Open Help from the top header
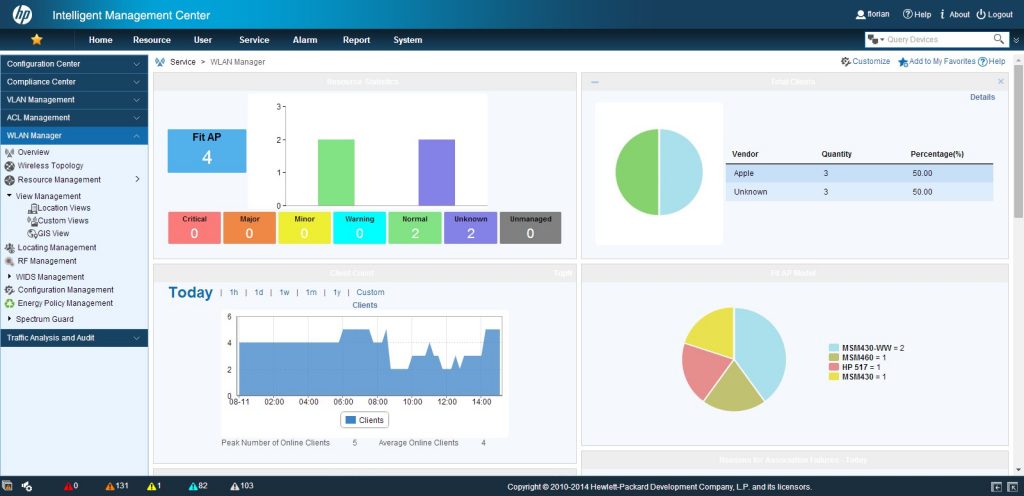 917,14
